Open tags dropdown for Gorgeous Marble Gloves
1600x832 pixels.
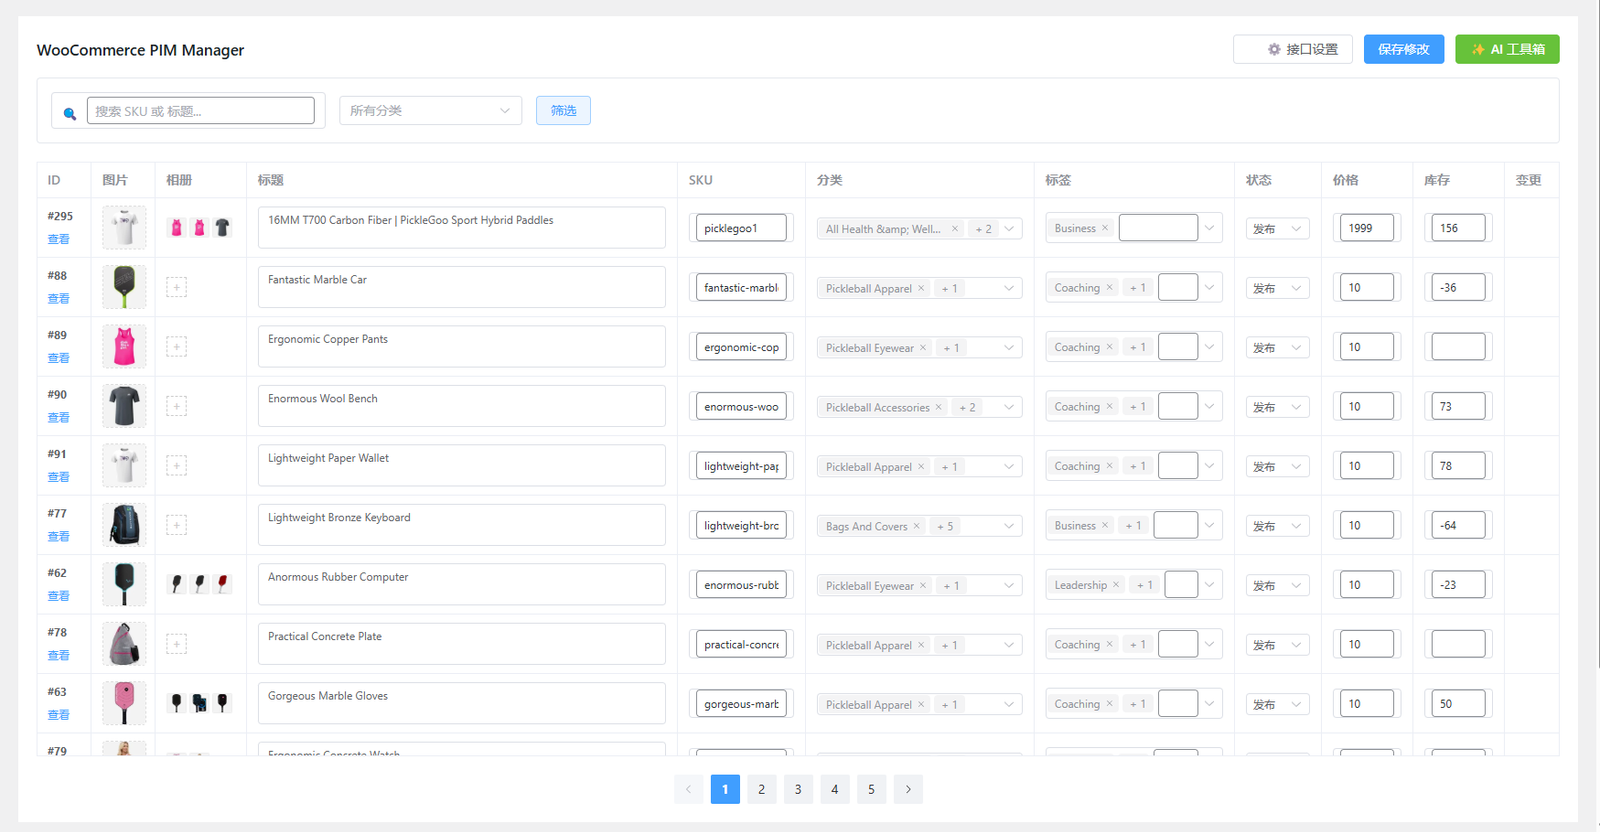1209,704
